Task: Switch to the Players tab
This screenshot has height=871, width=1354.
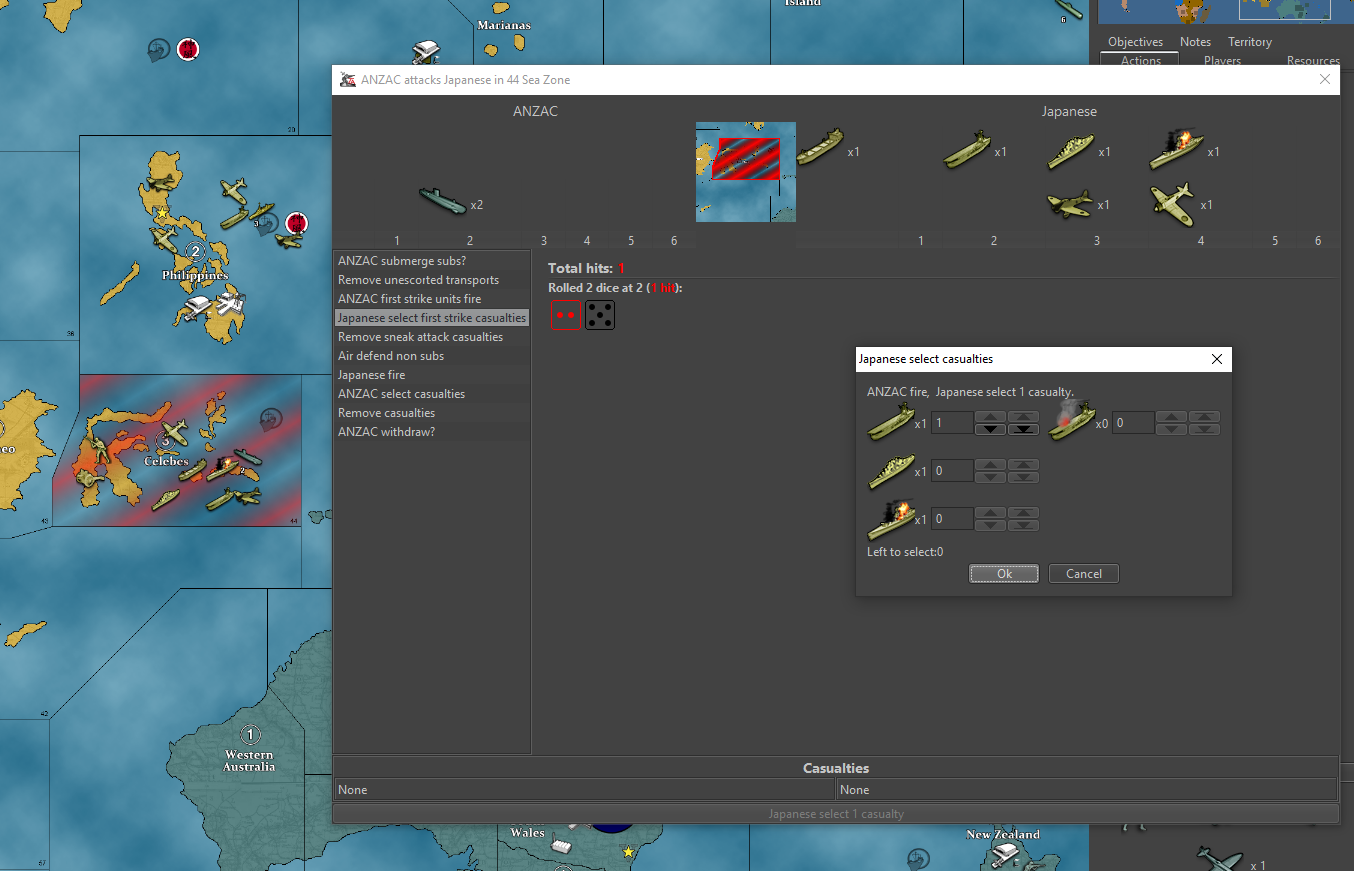Action: (x=1222, y=60)
